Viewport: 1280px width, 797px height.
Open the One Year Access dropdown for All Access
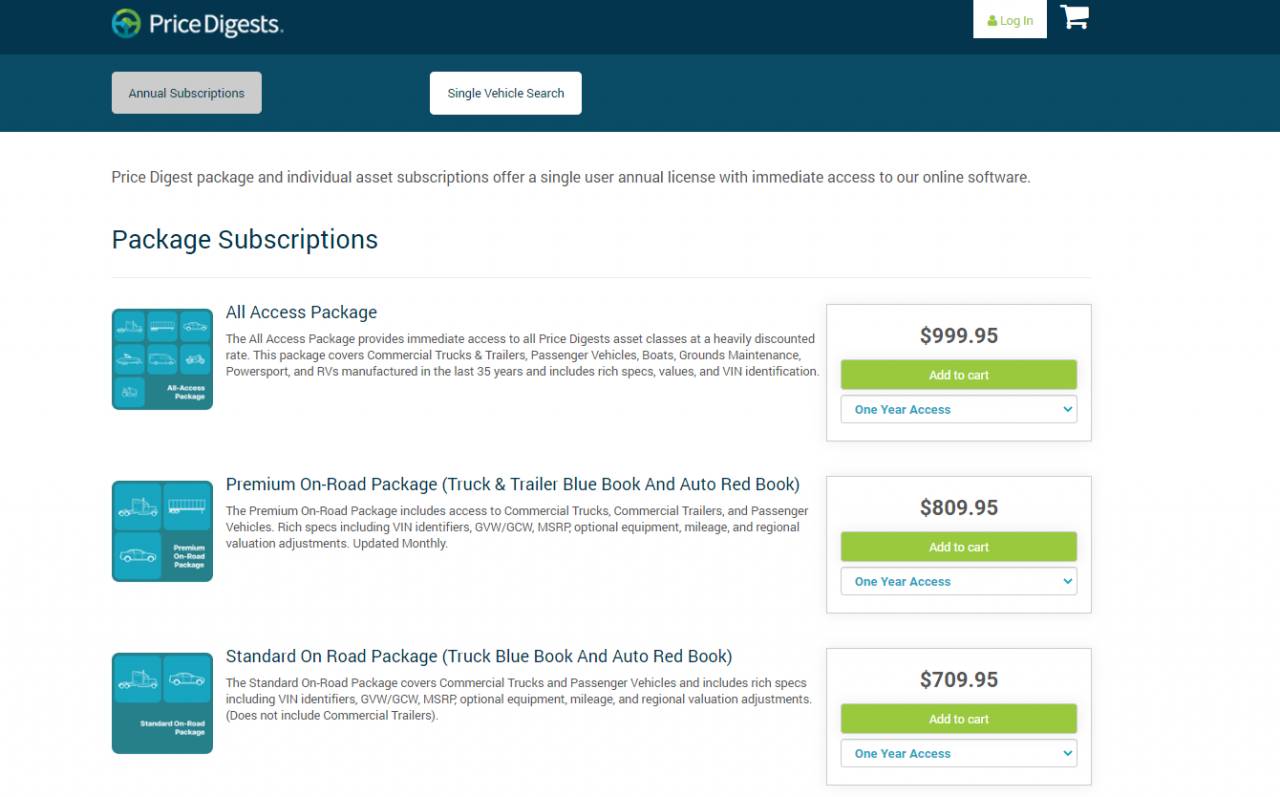[958, 409]
